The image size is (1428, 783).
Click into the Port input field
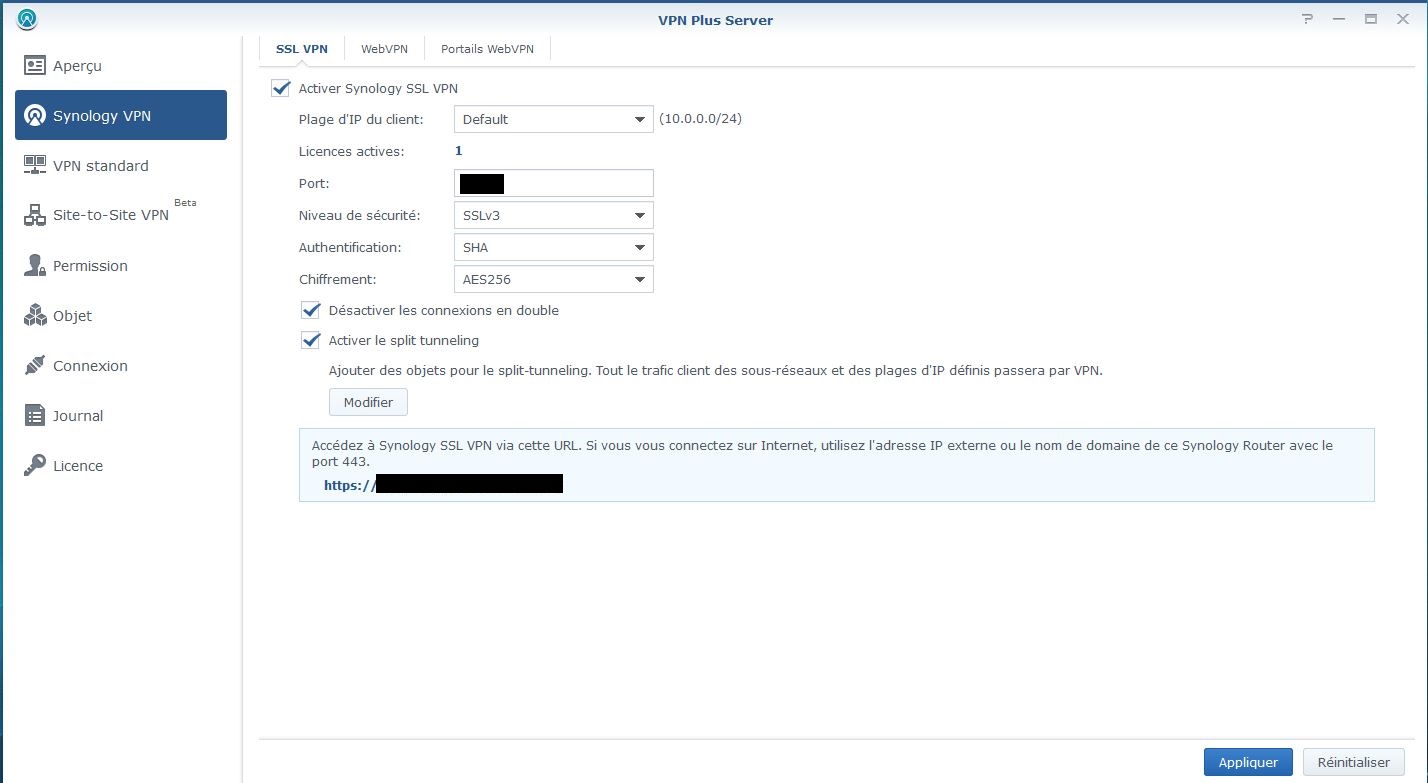(x=553, y=183)
